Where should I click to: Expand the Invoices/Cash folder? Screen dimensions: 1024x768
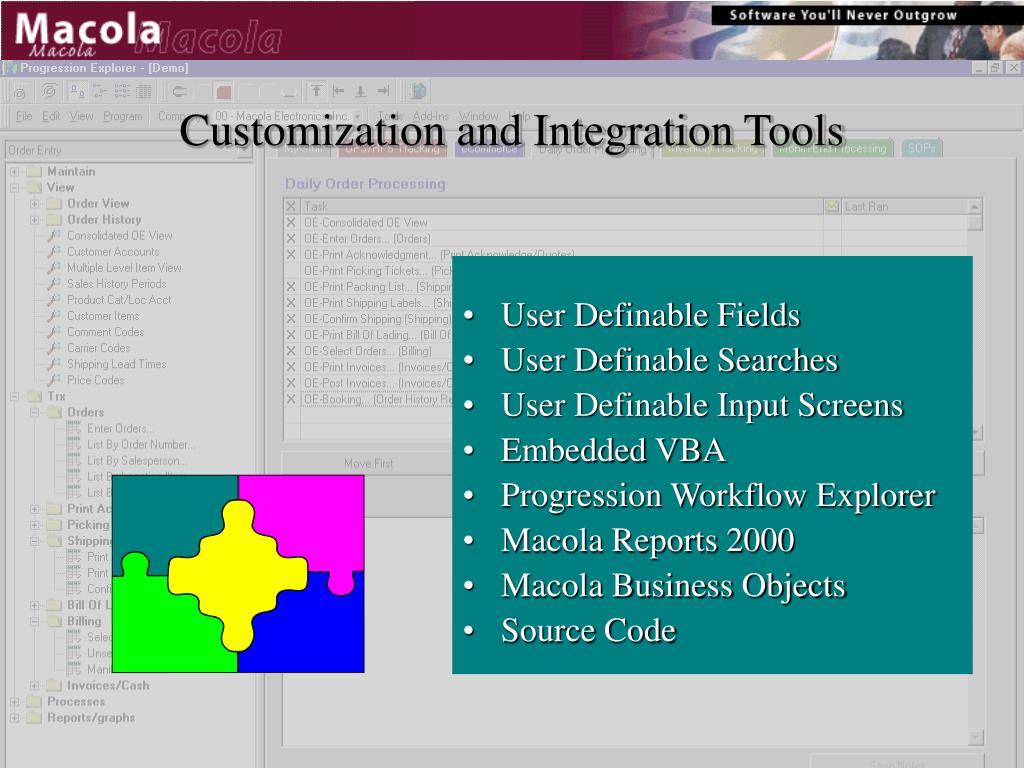(35, 686)
